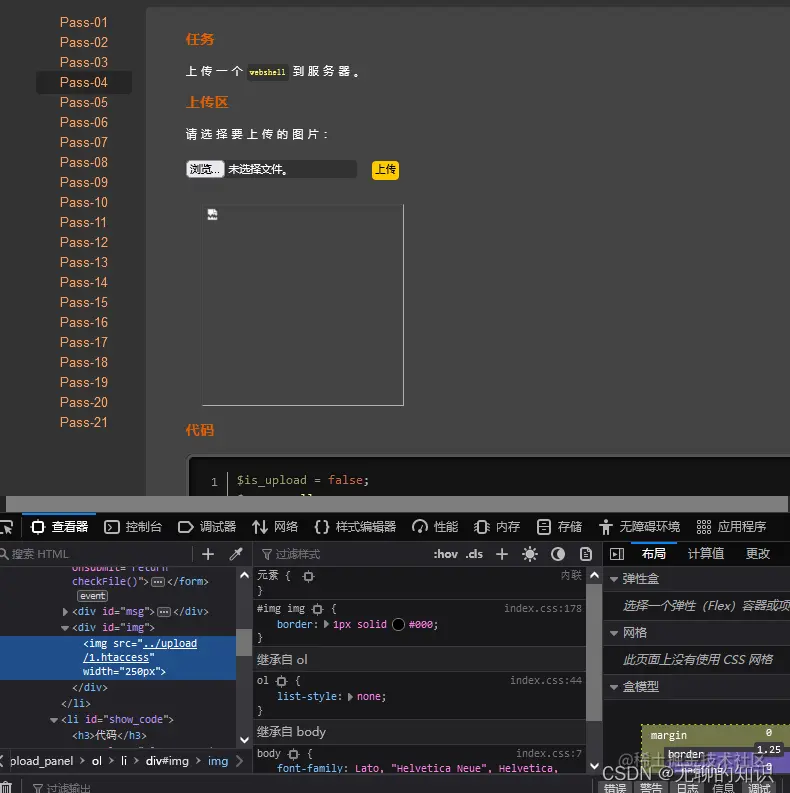
Task: Open the 存储 storage tab
Action: (559, 527)
